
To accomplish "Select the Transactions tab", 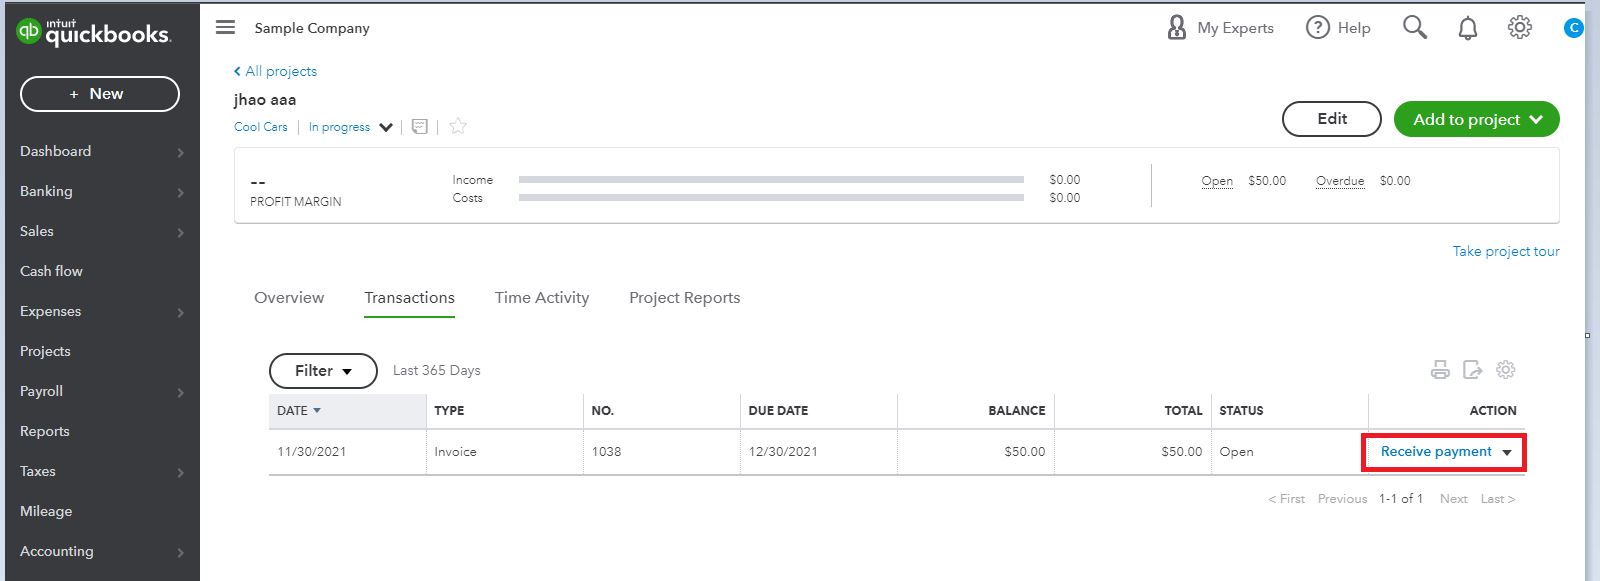I will [x=409, y=298].
